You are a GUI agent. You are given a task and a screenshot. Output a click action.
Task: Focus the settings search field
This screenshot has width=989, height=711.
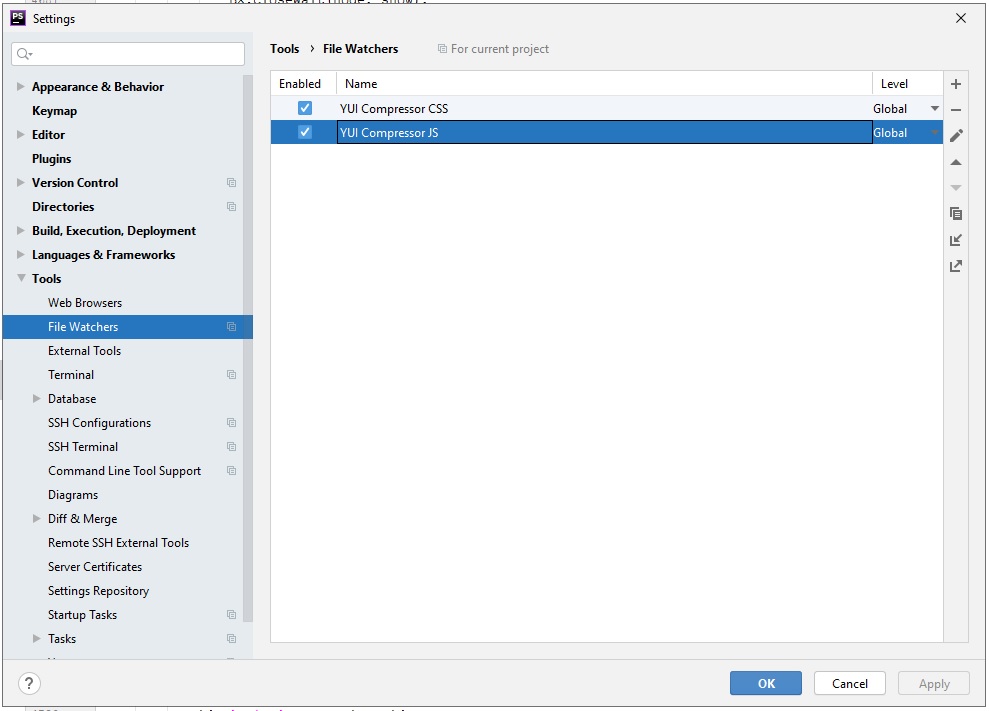(x=128, y=54)
